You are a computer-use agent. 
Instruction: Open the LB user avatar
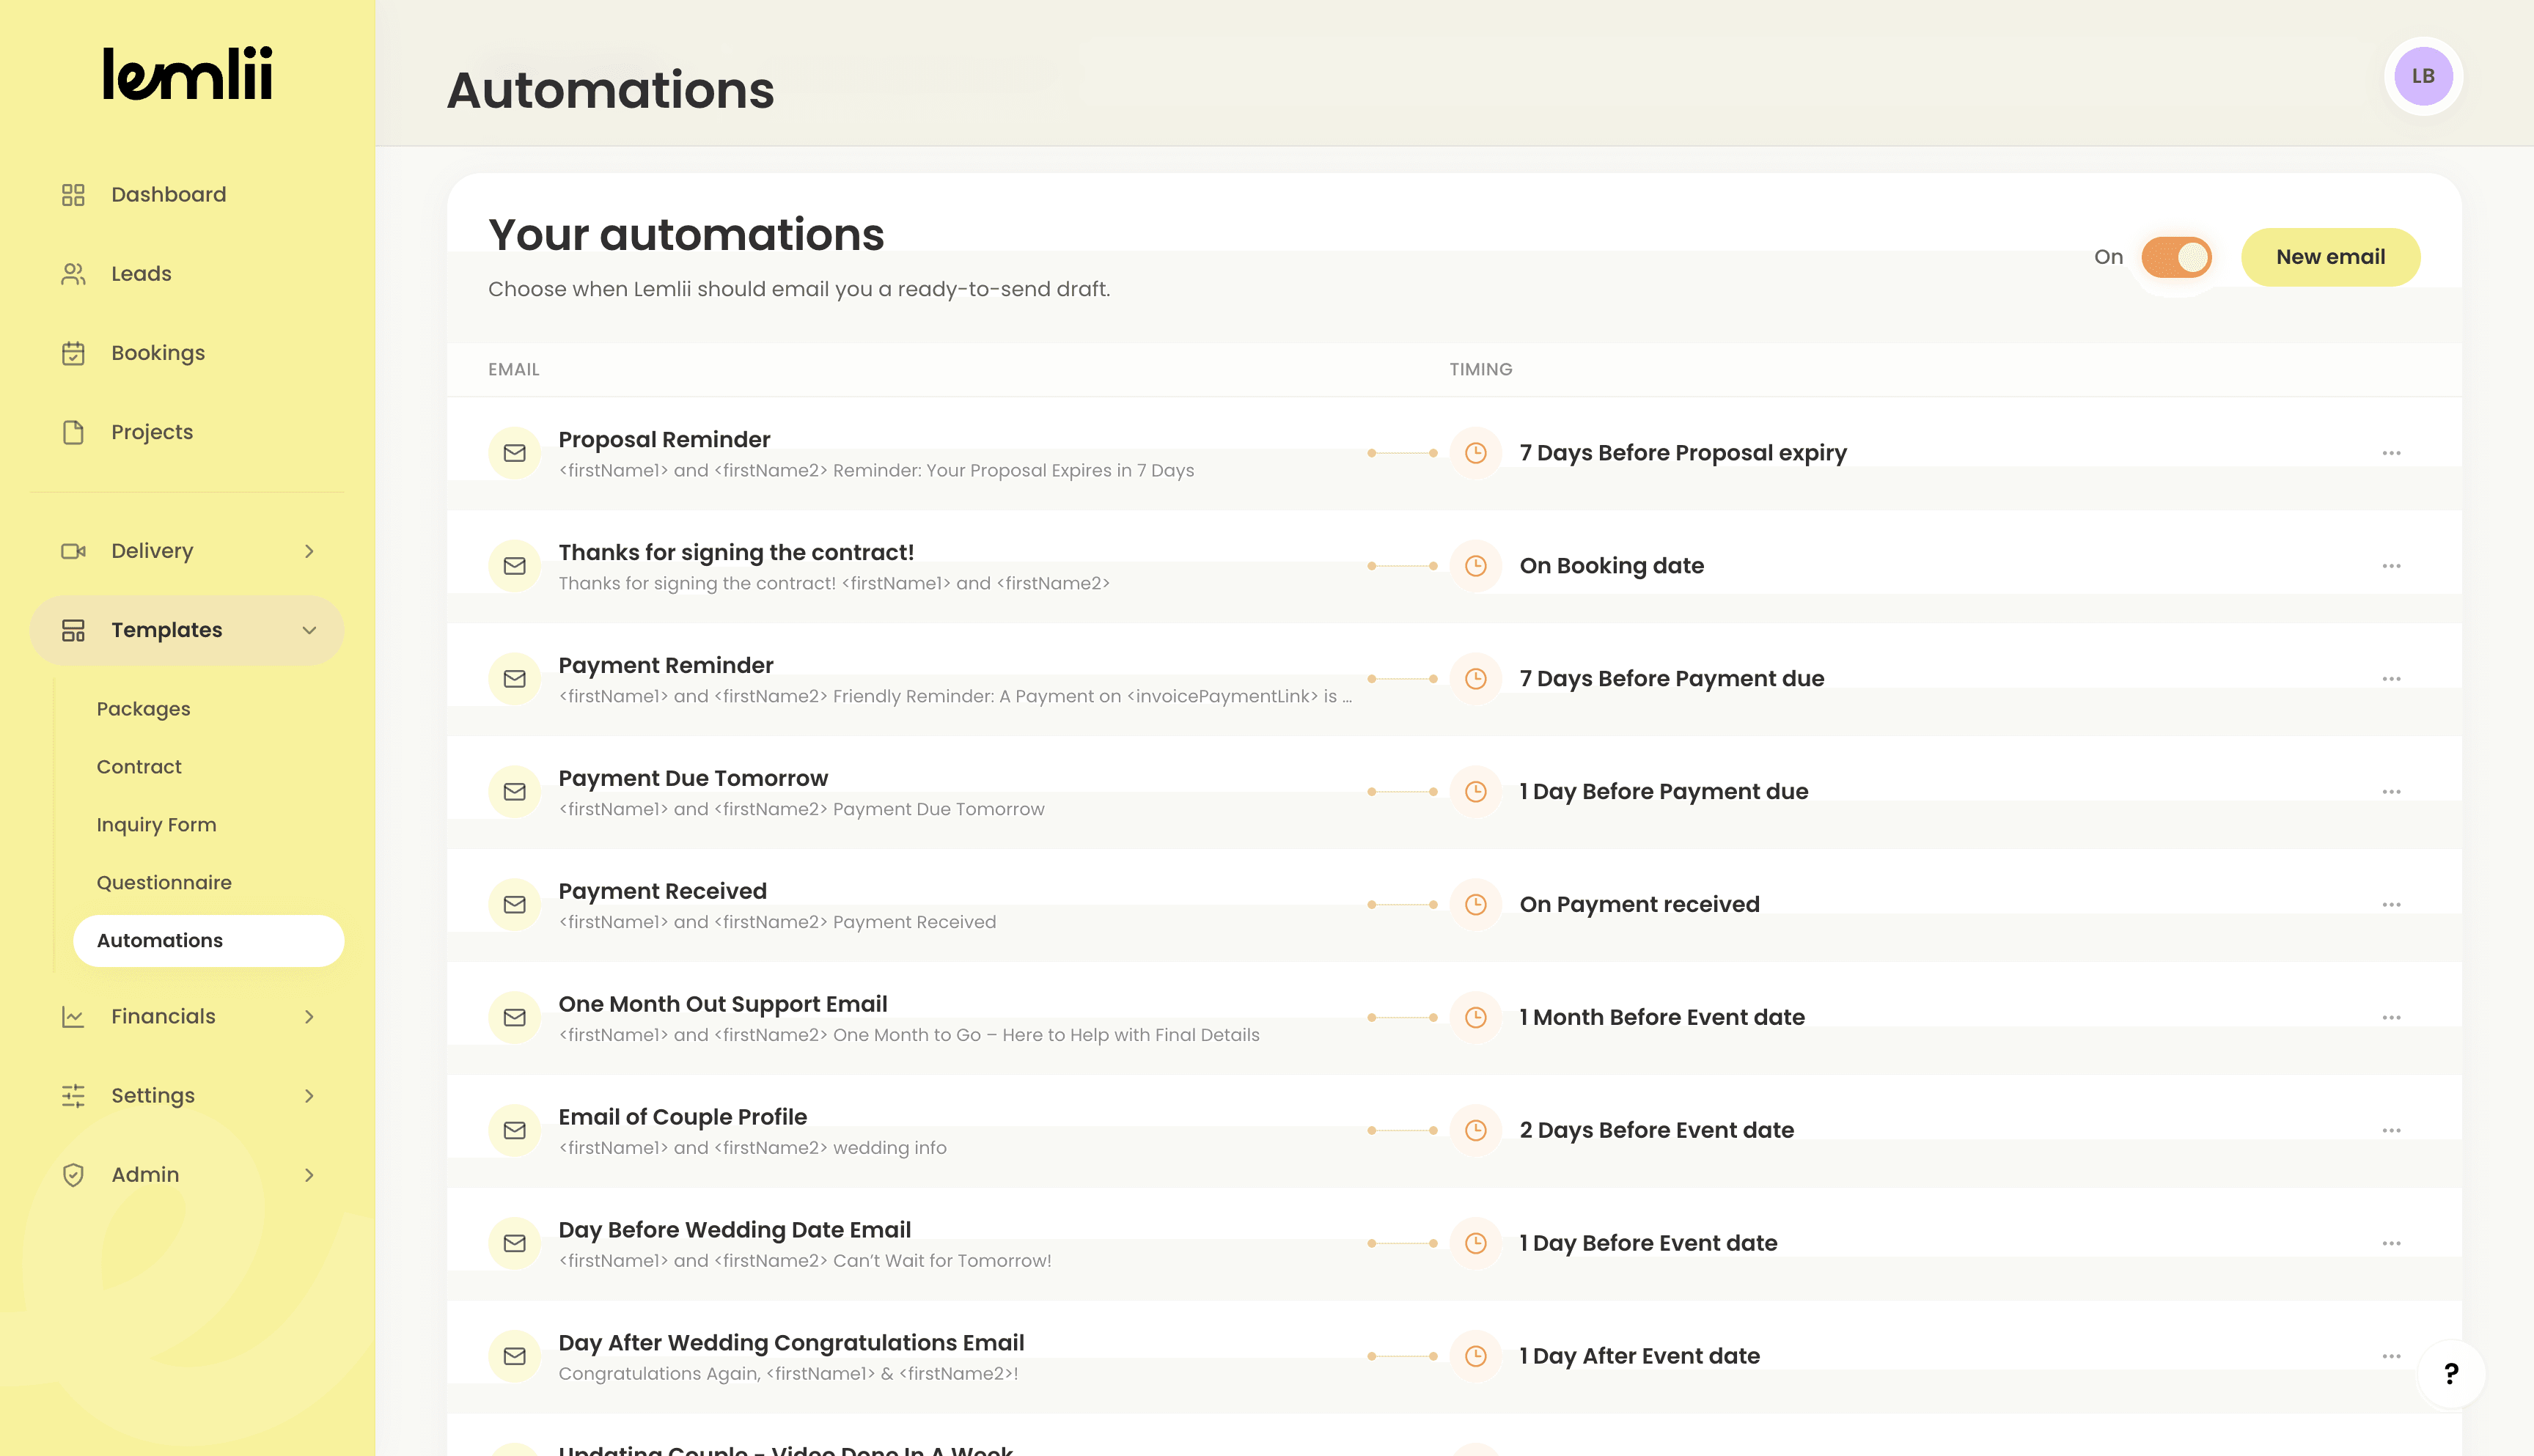2422,76
